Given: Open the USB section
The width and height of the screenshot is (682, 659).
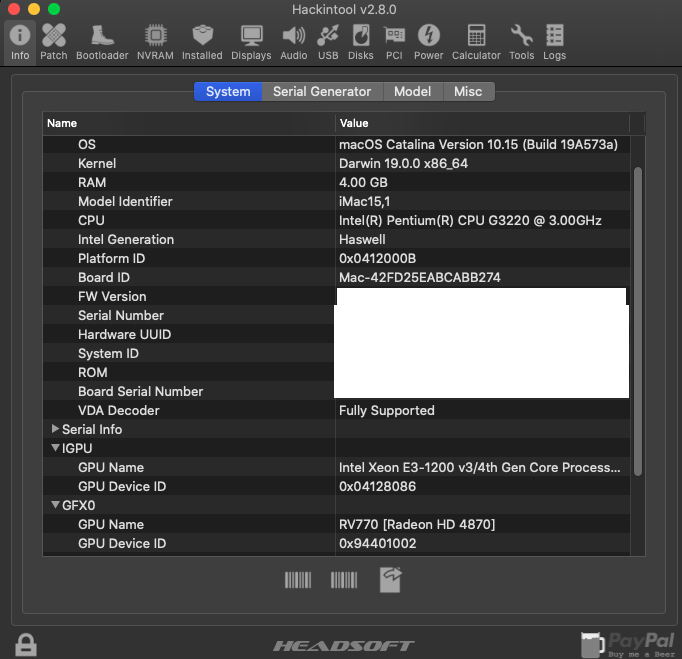Looking at the screenshot, I should click(328, 42).
